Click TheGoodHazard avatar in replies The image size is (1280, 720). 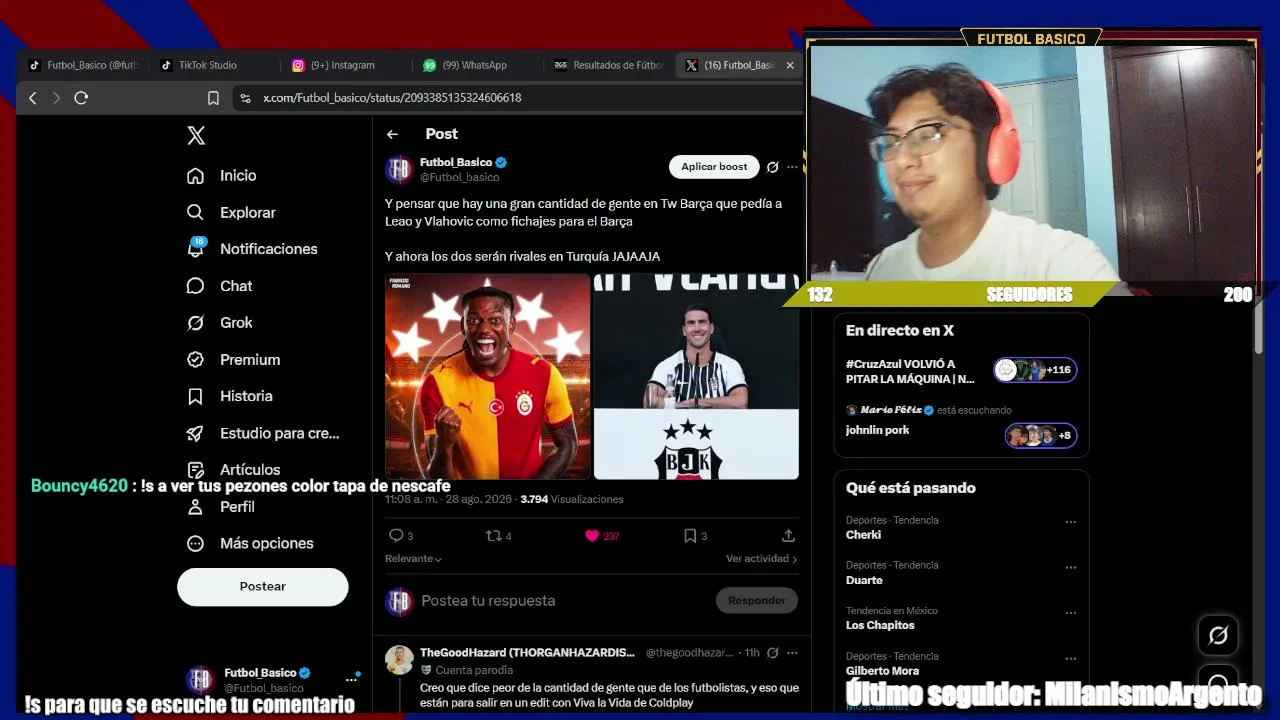click(x=400, y=660)
